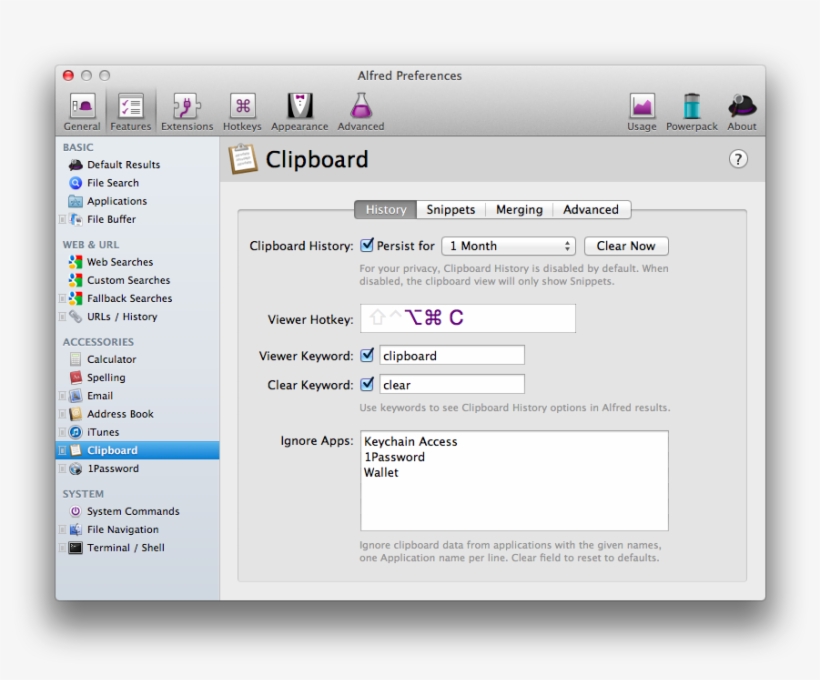Select File Navigation Finder icon
820x680 pixels.
pos(76,530)
